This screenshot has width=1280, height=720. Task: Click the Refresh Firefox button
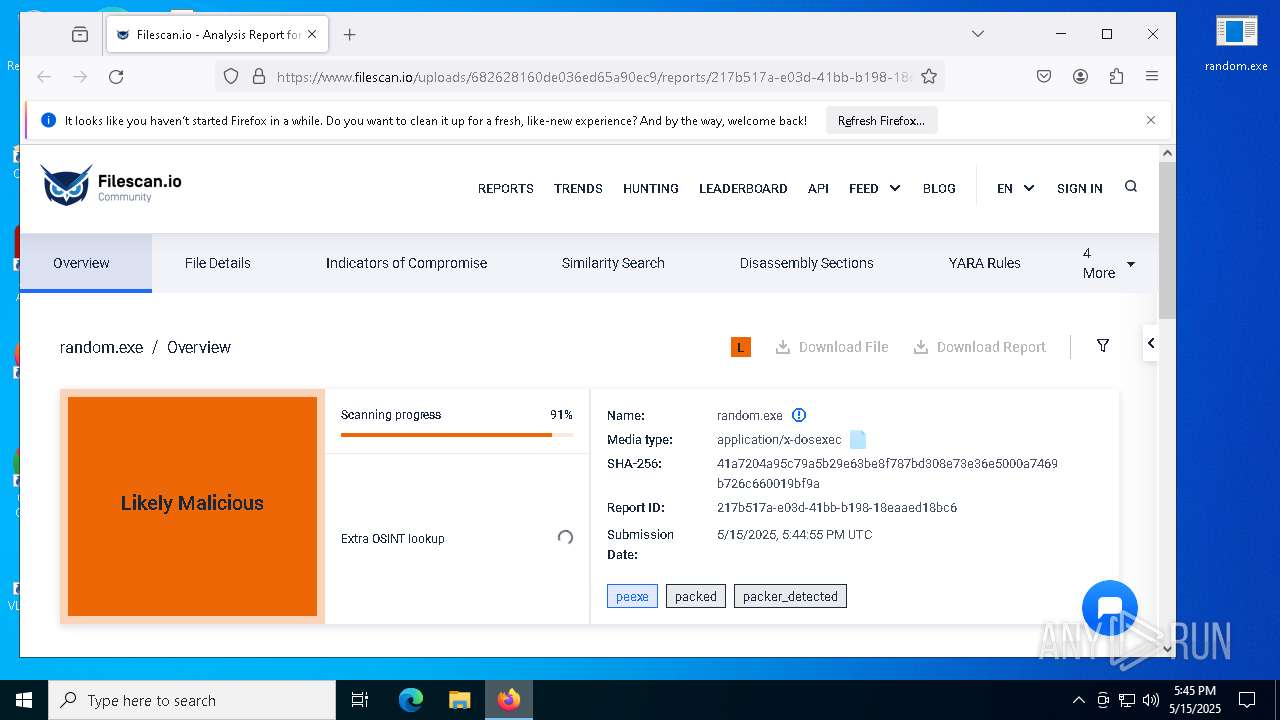point(881,121)
